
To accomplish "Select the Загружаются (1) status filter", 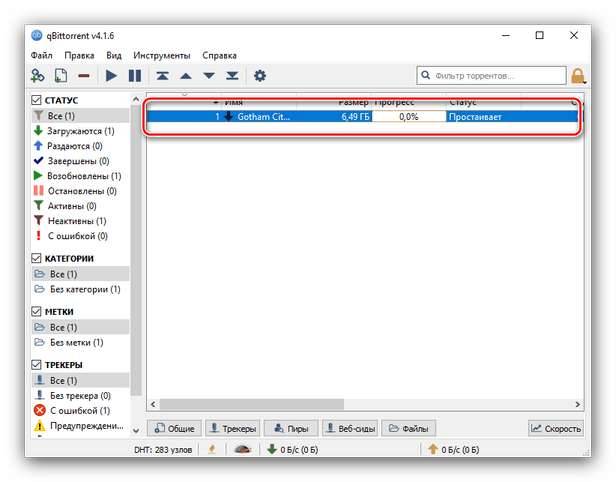I will [x=80, y=131].
